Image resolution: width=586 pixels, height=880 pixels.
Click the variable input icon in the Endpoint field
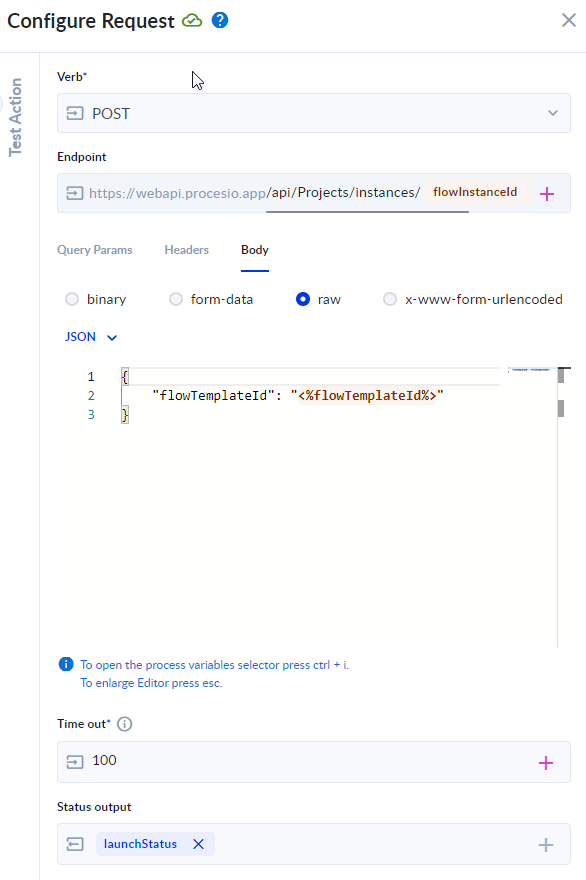pos(75,193)
